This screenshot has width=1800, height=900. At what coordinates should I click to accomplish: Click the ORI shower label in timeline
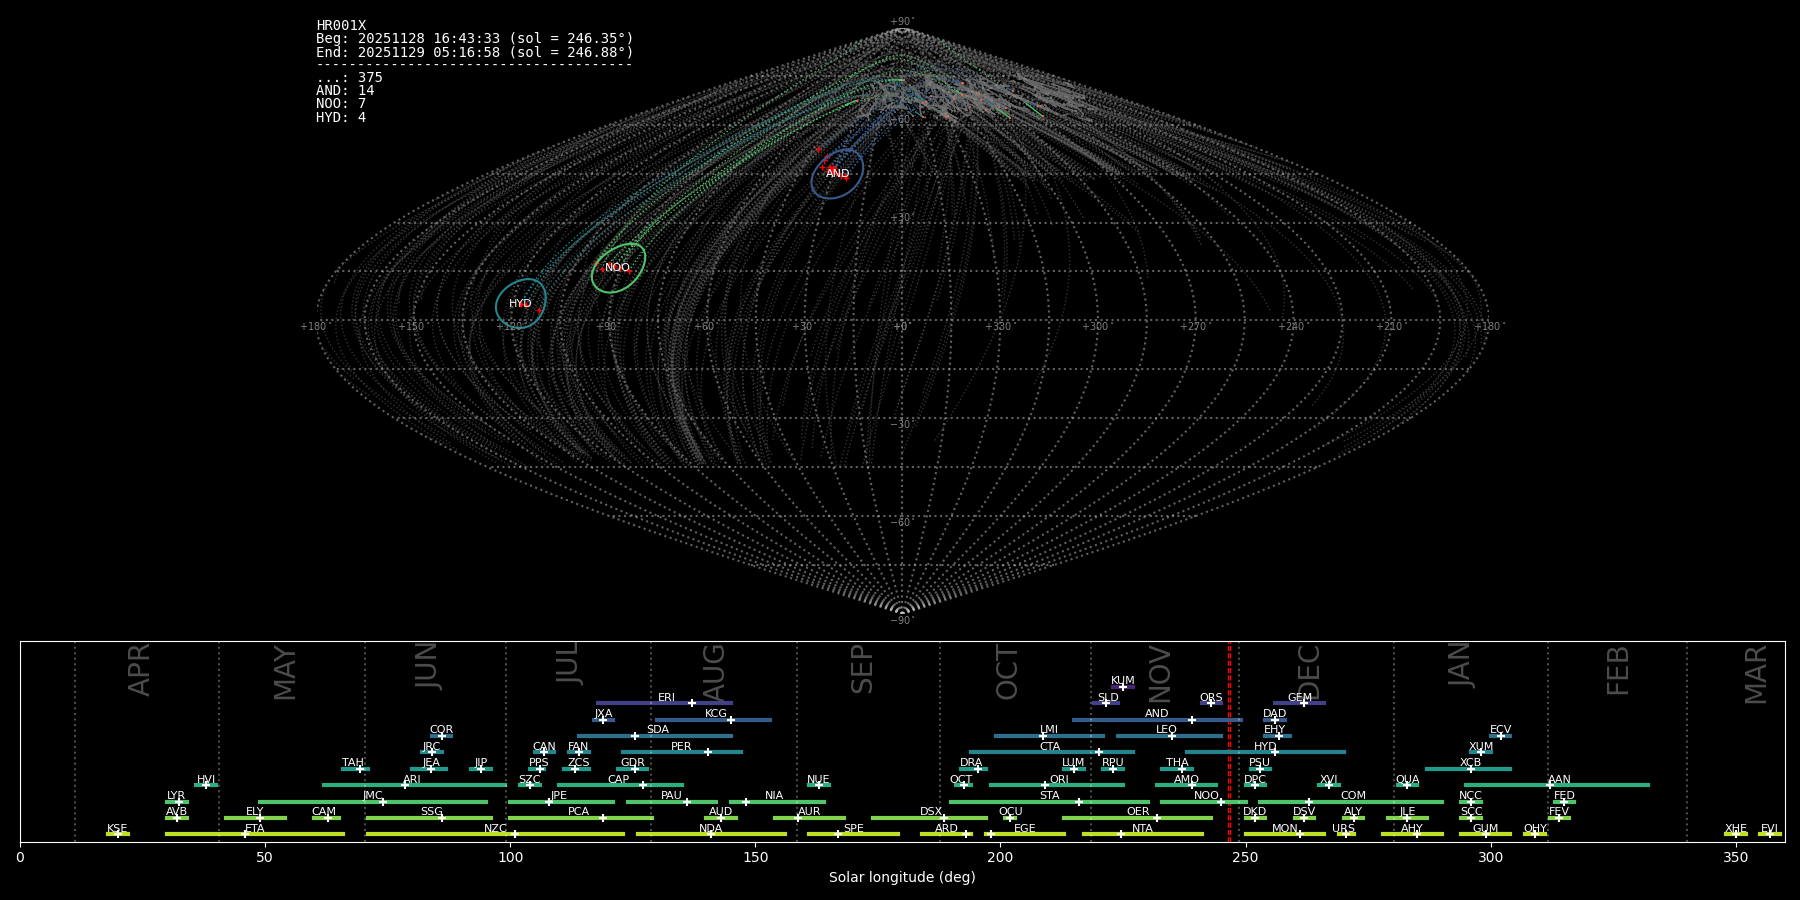[x=1059, y=780]
